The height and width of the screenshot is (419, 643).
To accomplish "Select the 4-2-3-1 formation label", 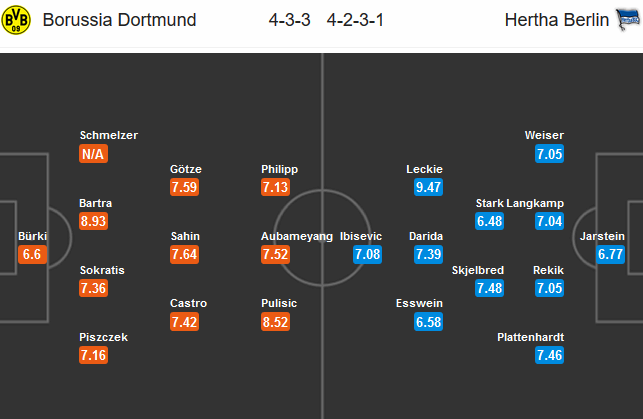I will coord(355,20).
